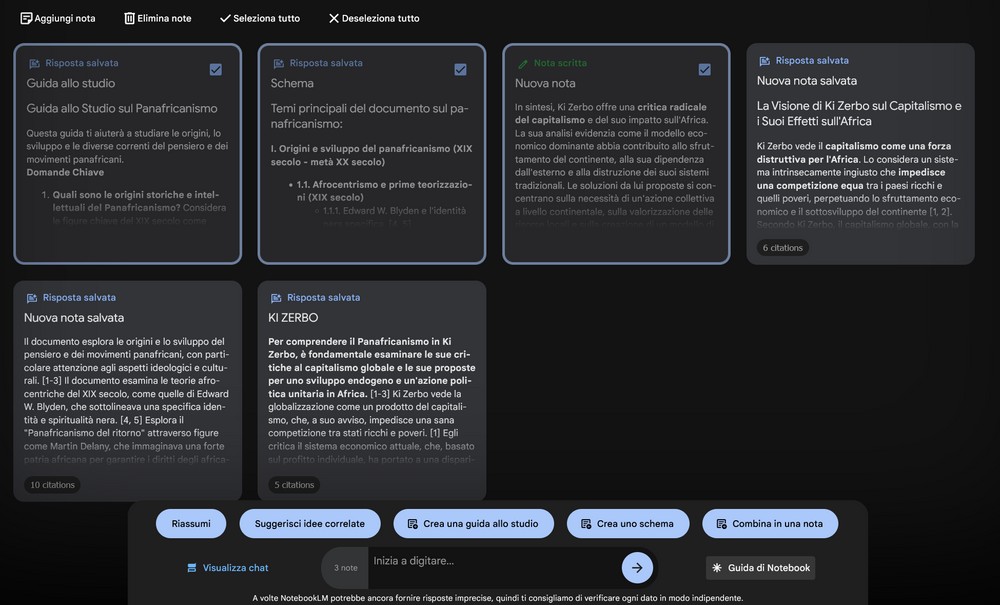Click Suggerisci idee correlate button
The image size is (1000, 605).
click(x=310, y=524)
